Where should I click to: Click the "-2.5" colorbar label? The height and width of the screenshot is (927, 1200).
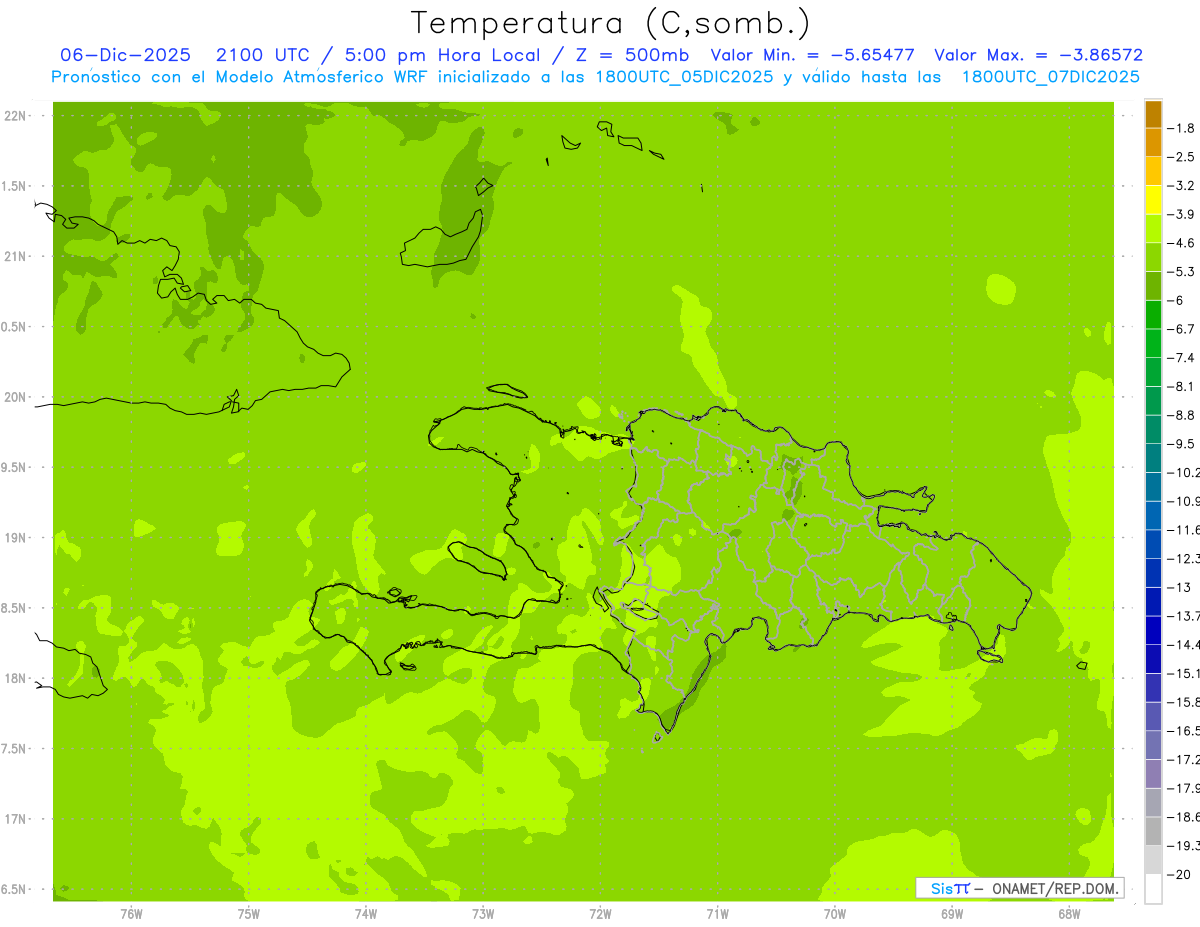(1183, 157)
